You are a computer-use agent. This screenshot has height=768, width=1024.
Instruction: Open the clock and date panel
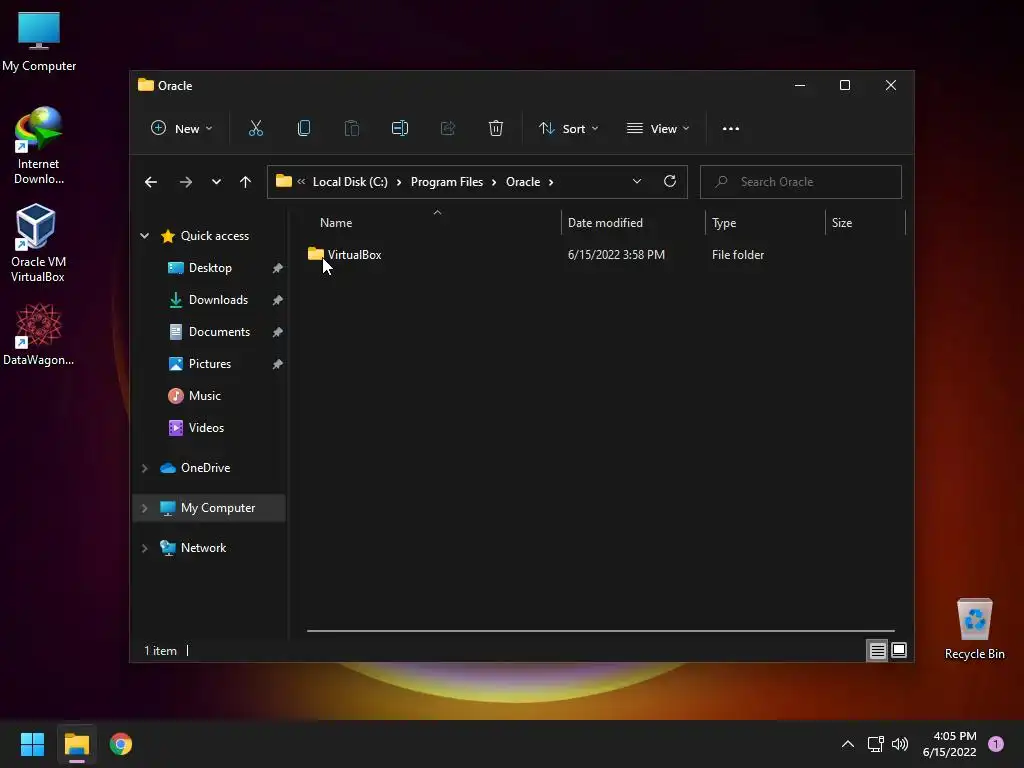(950, 744)
